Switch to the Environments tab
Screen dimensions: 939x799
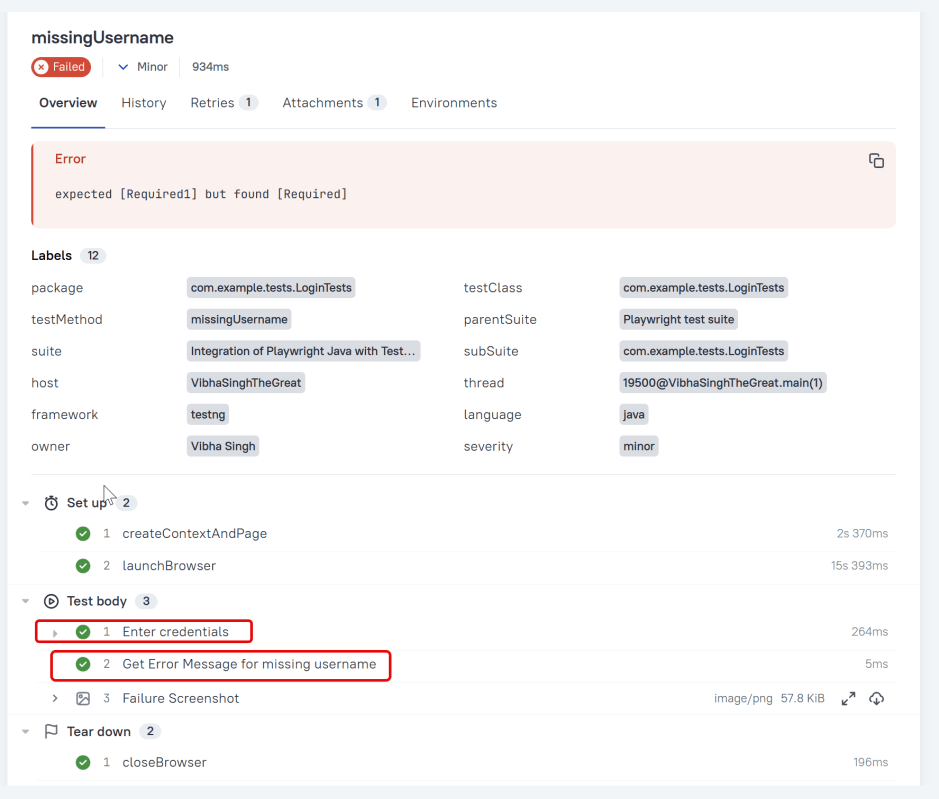(x=454, y=103)
